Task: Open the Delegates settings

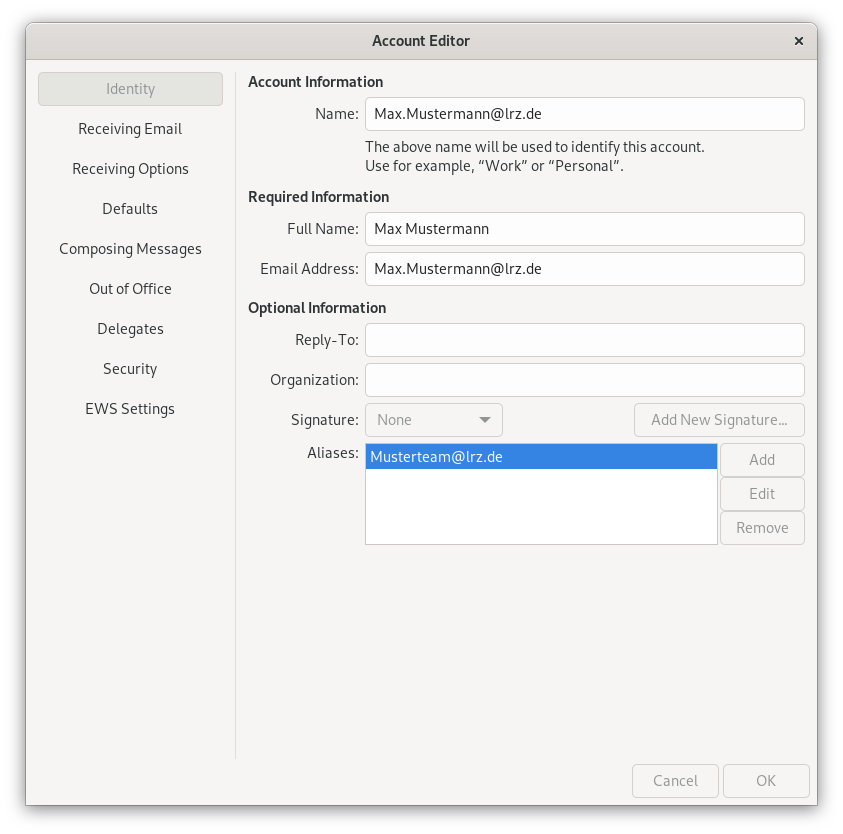Action: [x=130, y=328]
